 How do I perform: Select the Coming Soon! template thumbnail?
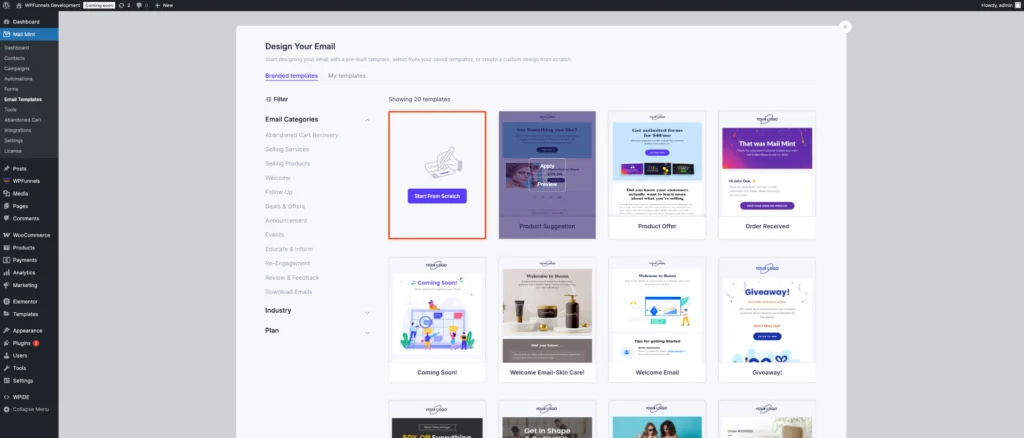click(437, 320)
